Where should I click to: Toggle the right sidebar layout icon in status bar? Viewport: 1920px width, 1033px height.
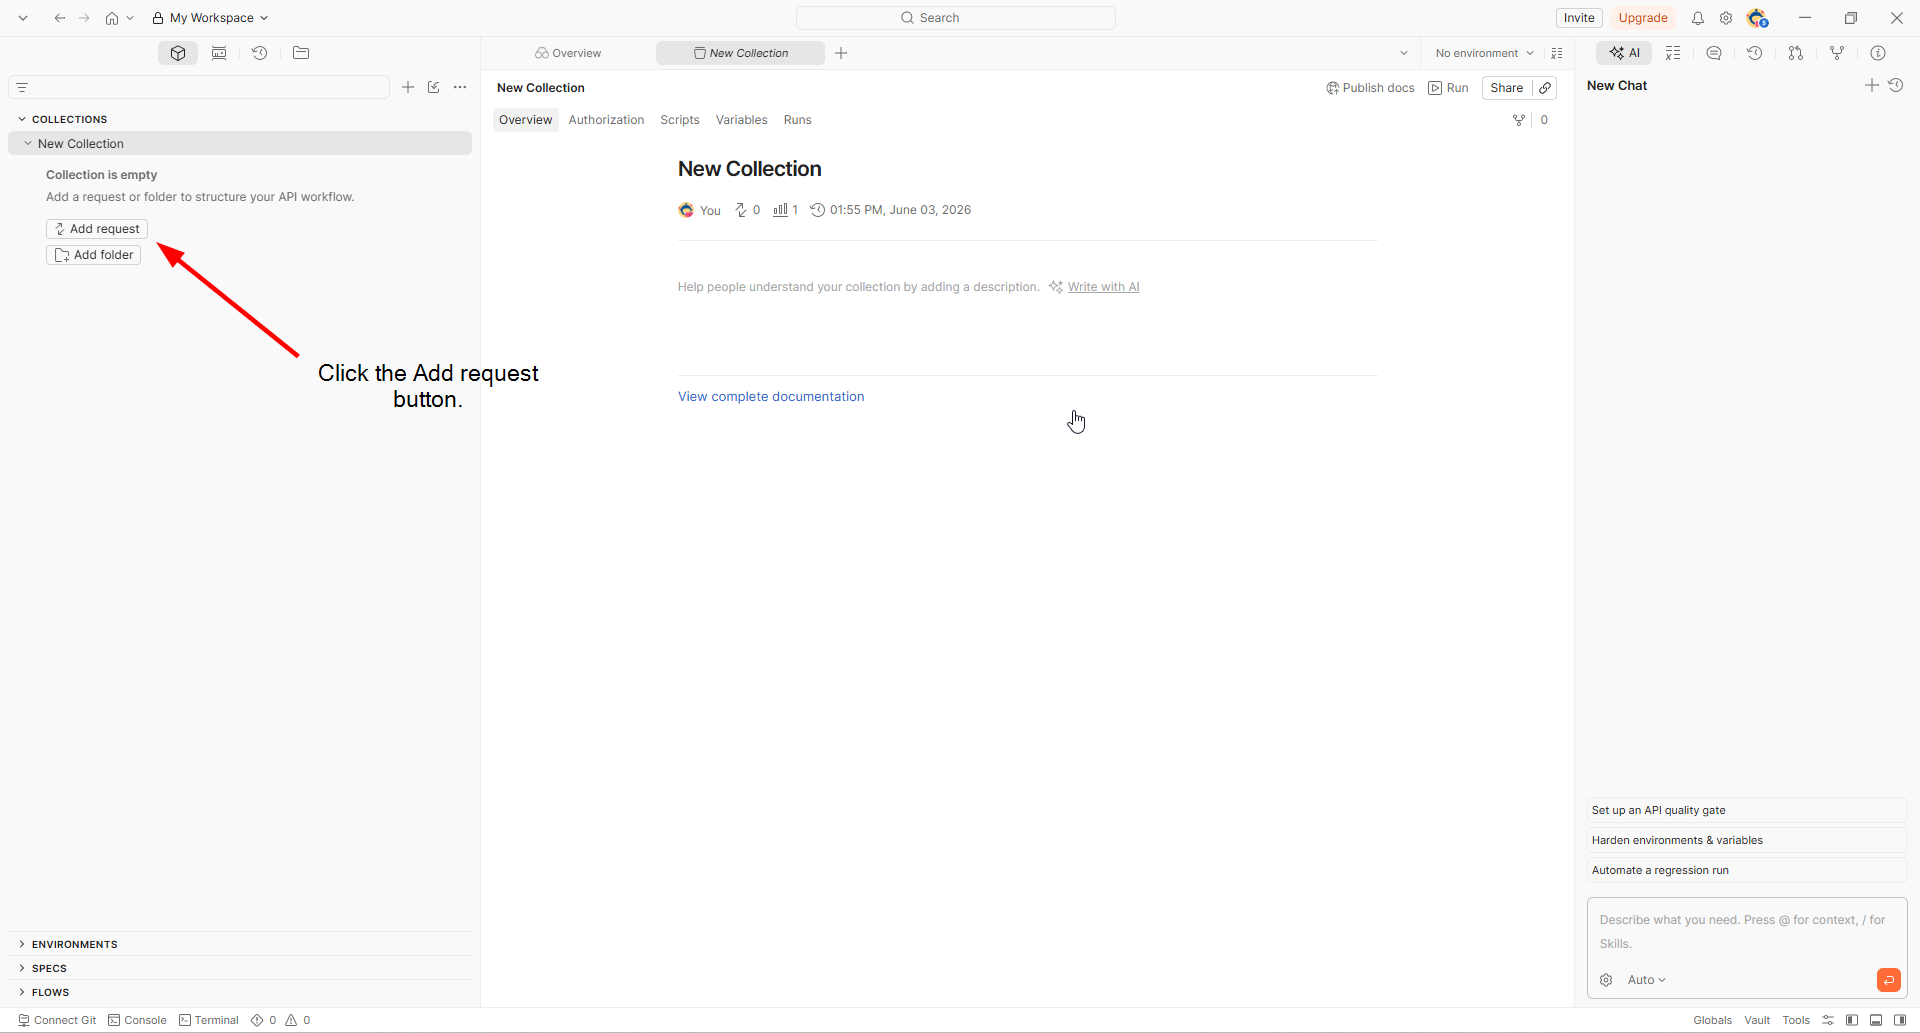(x=1900, y=1020)
